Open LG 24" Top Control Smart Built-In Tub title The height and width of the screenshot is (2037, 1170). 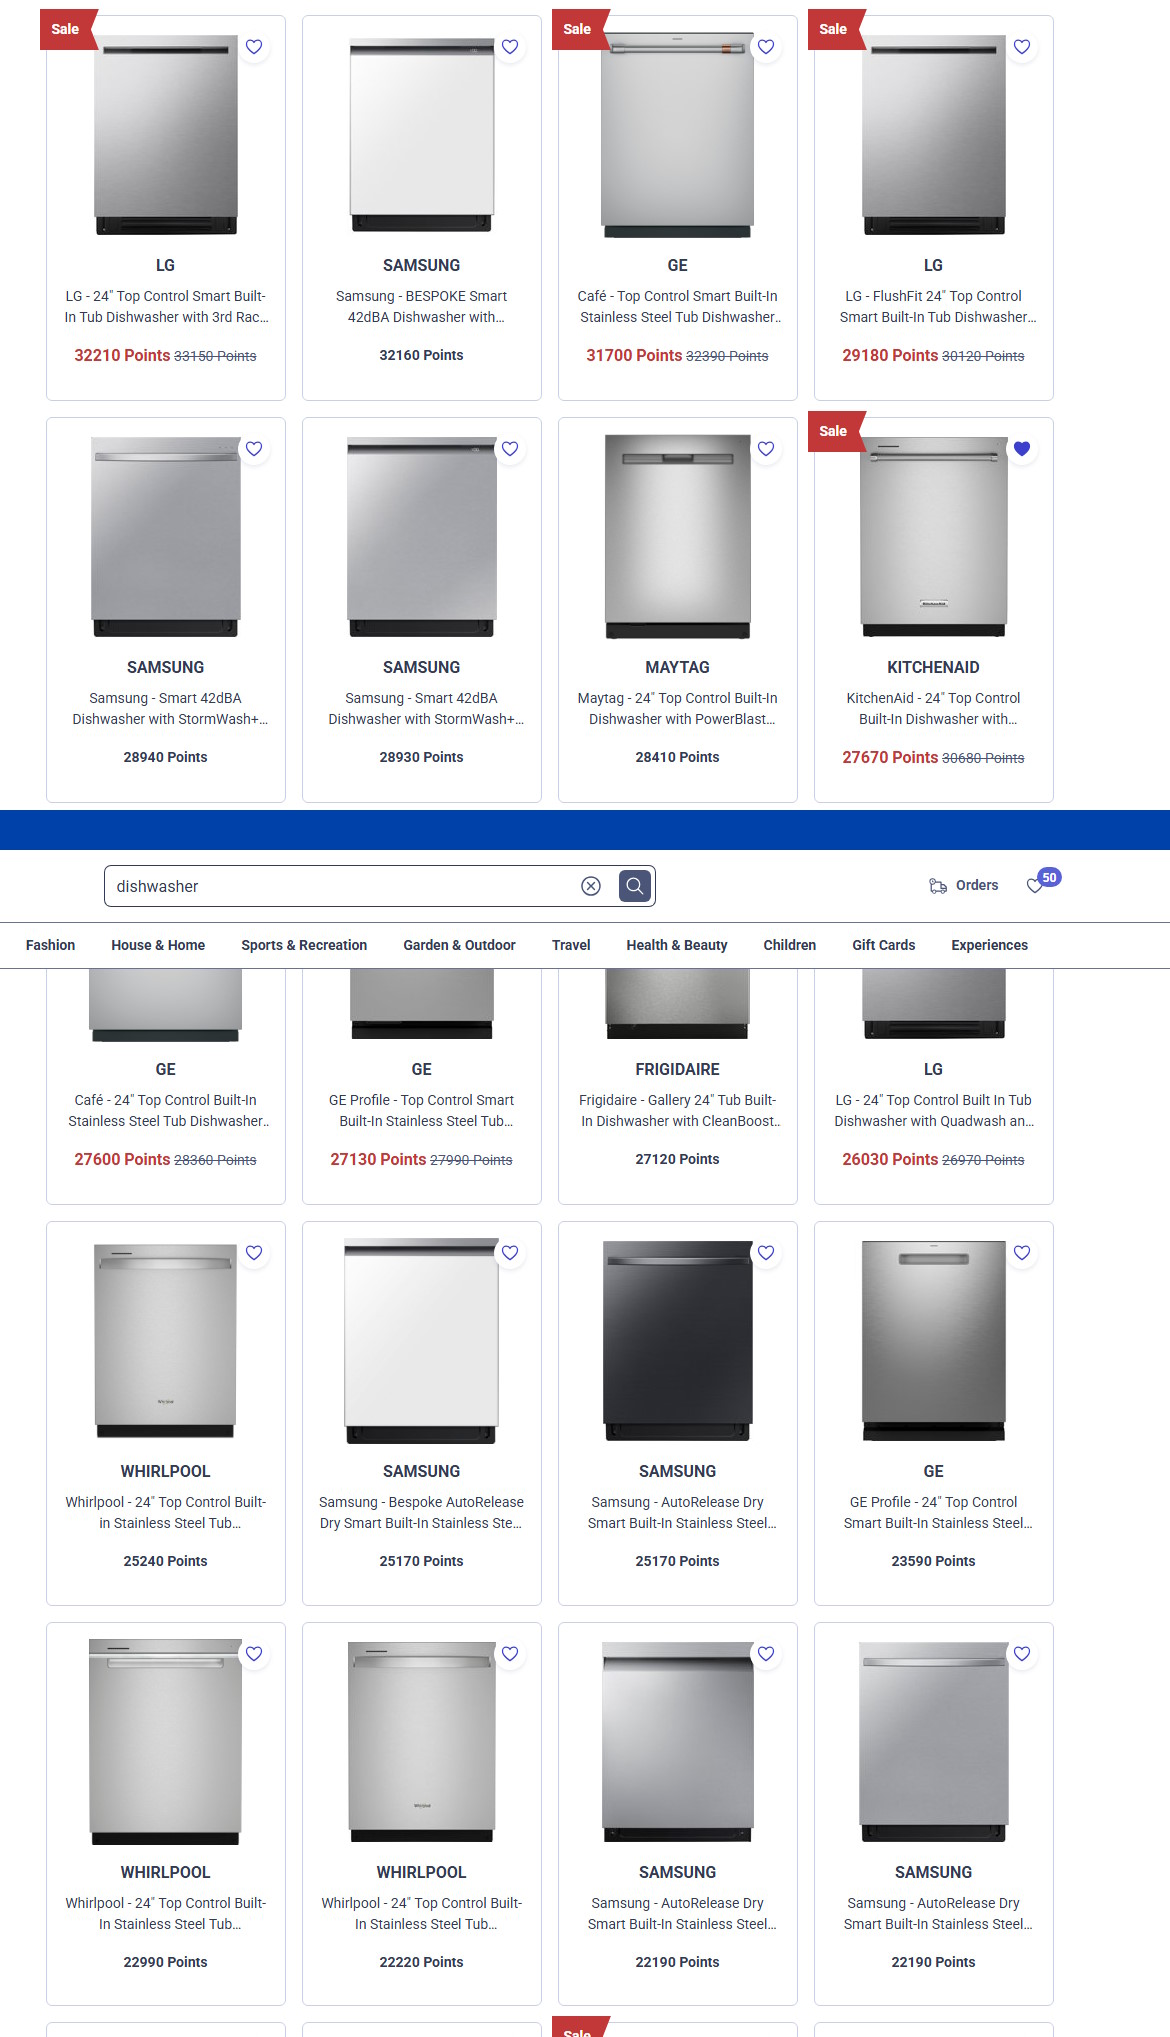(166, 307)
